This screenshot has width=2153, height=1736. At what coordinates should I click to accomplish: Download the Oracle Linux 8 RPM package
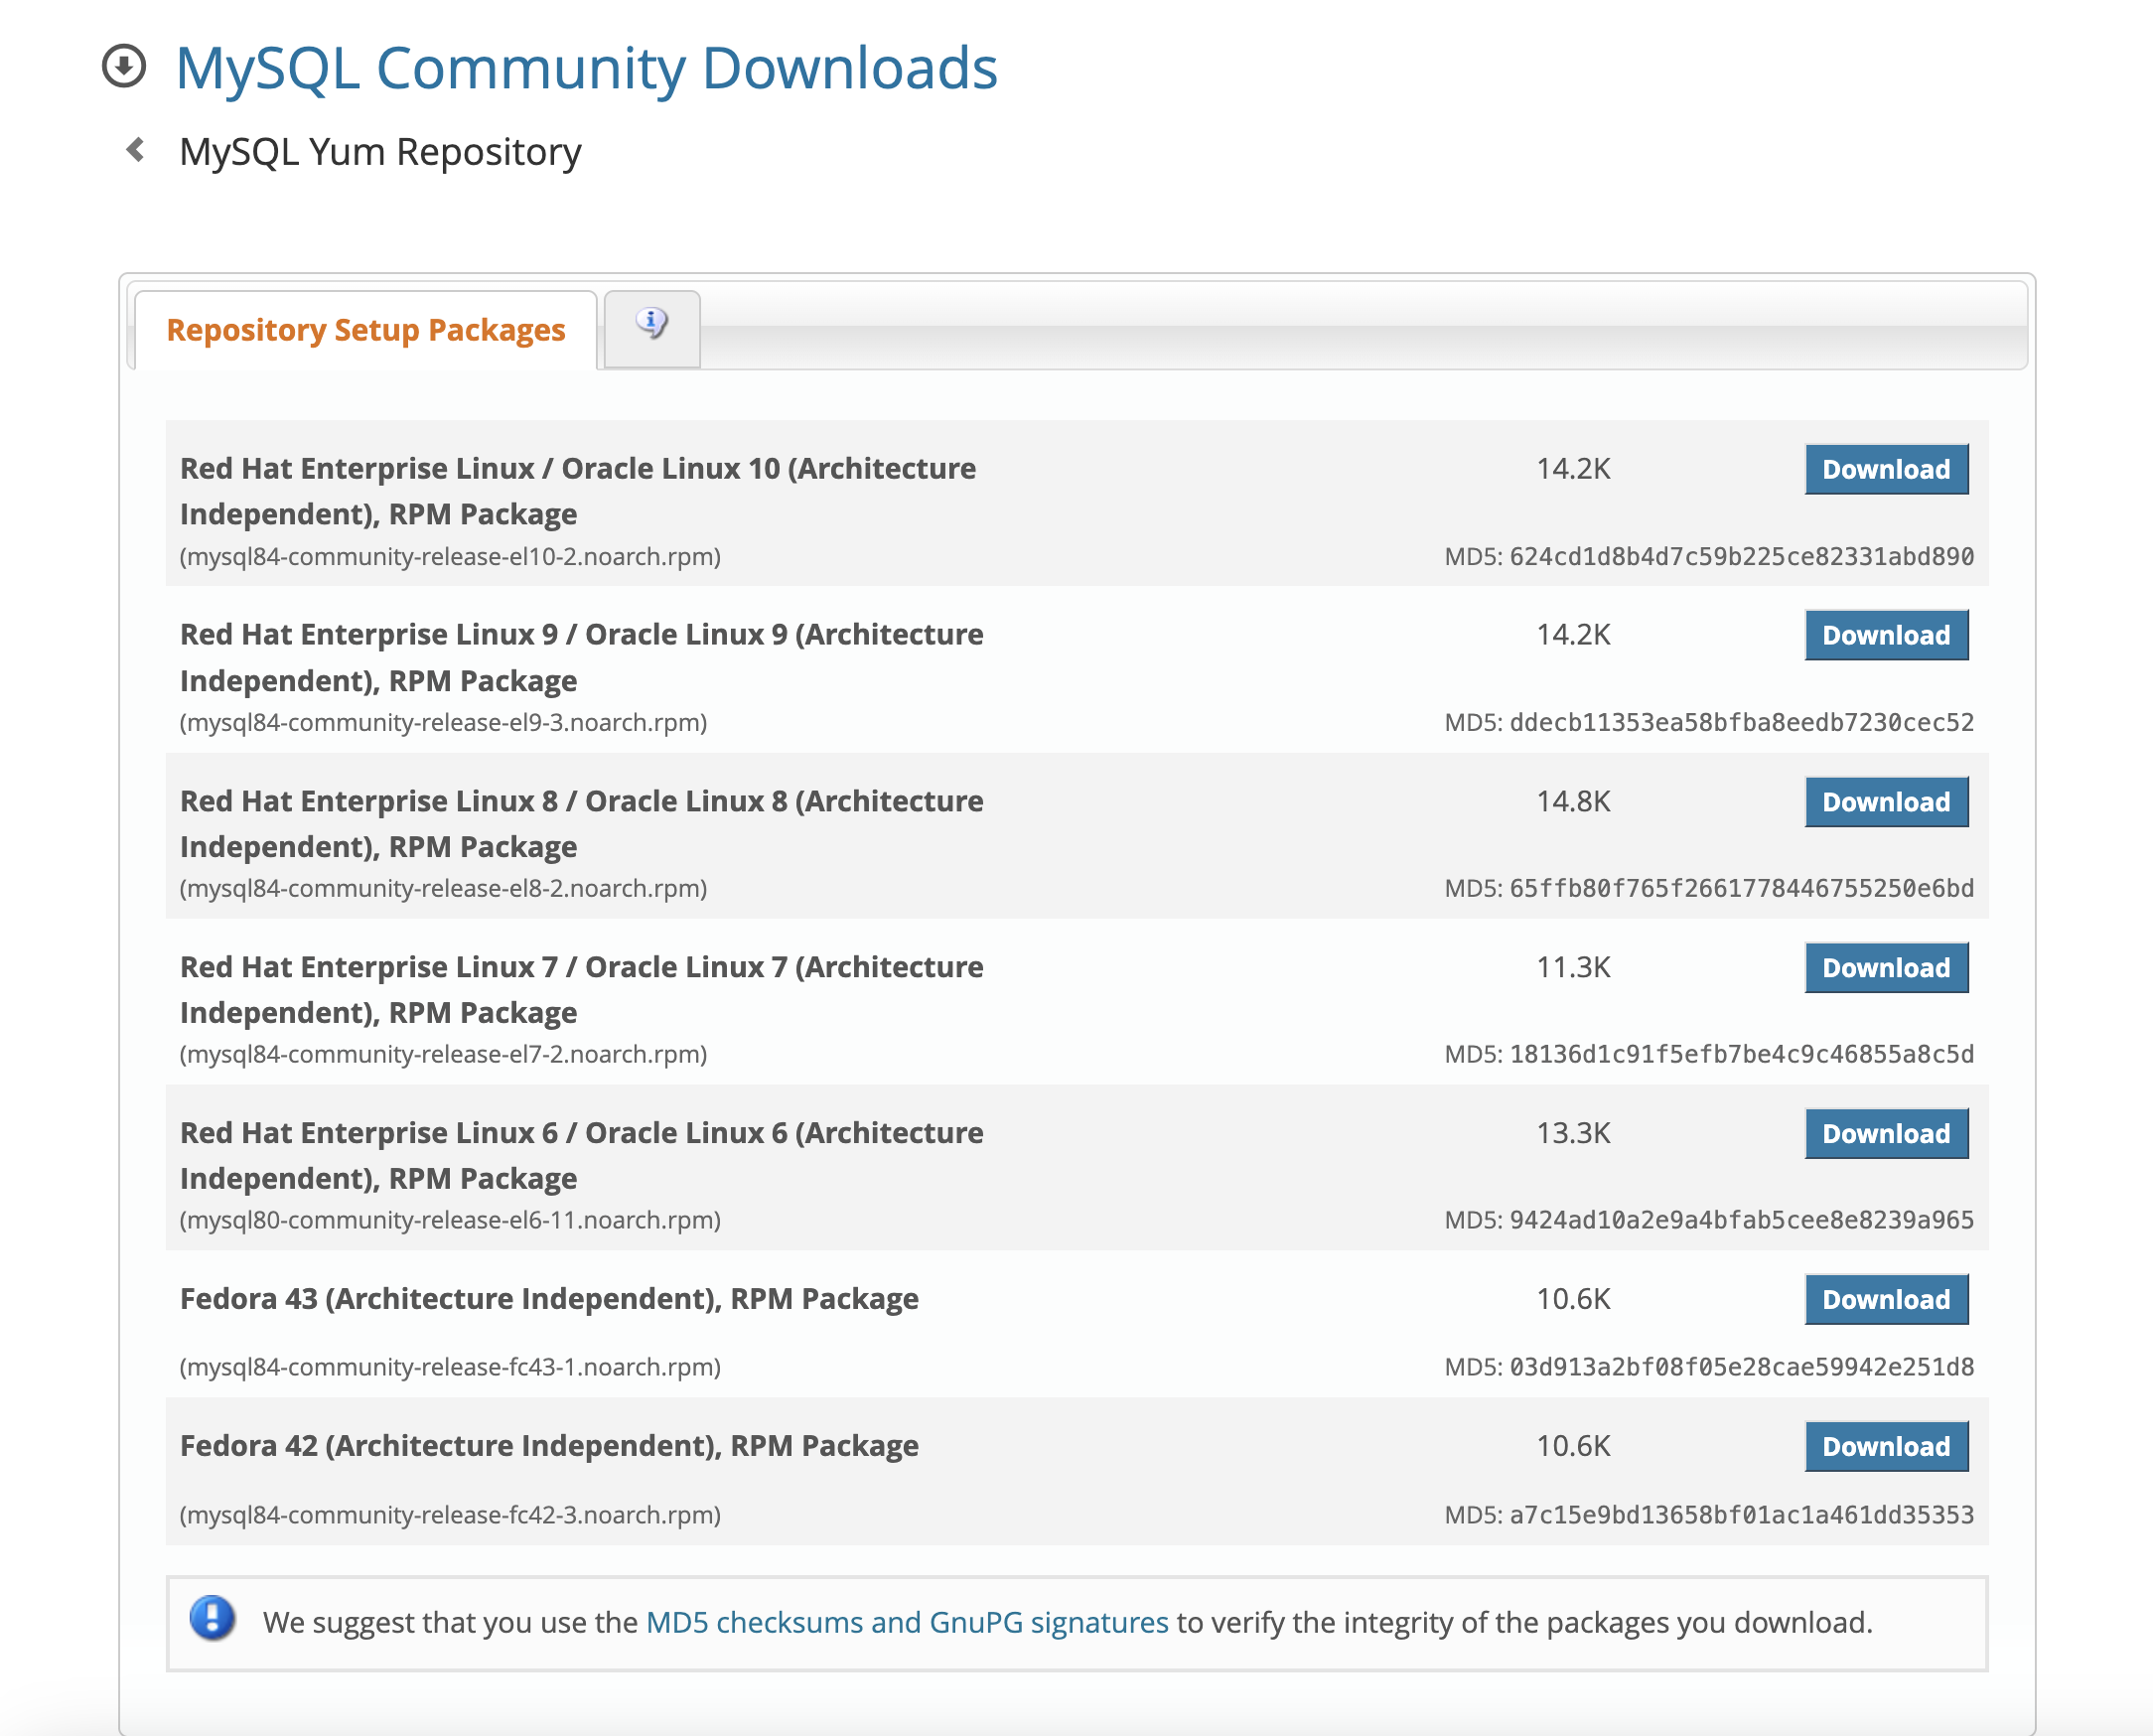(1885, 802)
